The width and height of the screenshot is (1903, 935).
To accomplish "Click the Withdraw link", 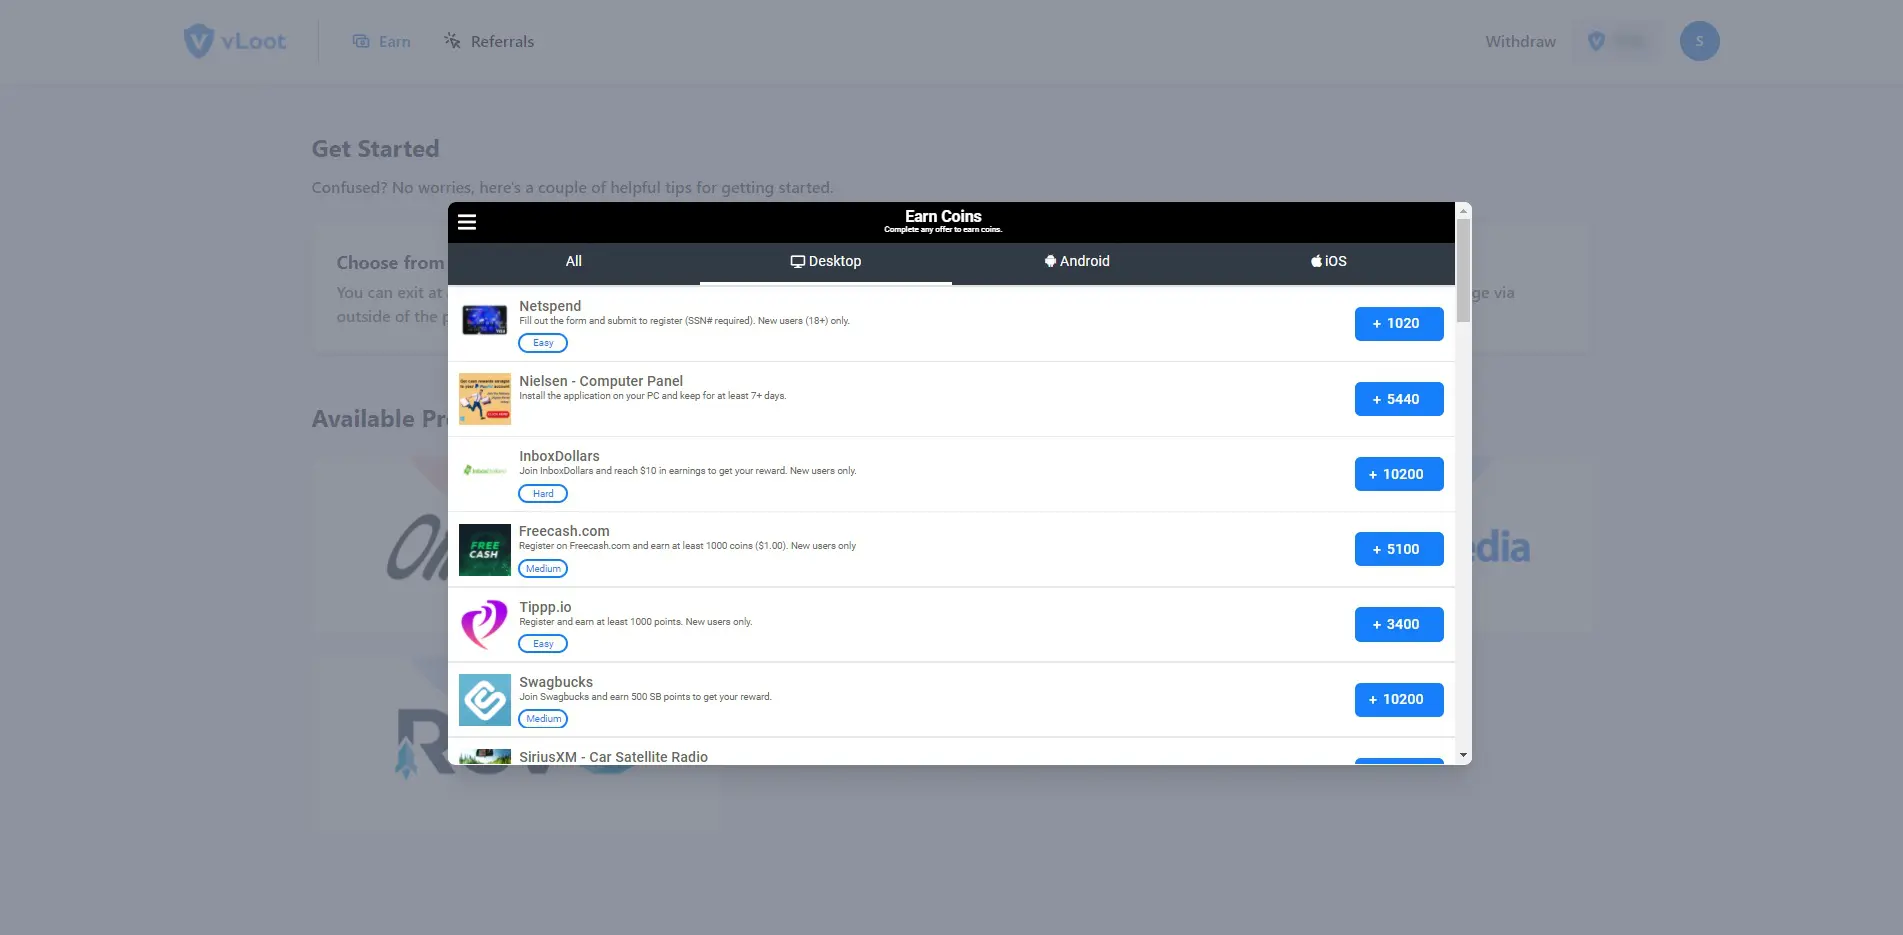I will click(1520, 42).
